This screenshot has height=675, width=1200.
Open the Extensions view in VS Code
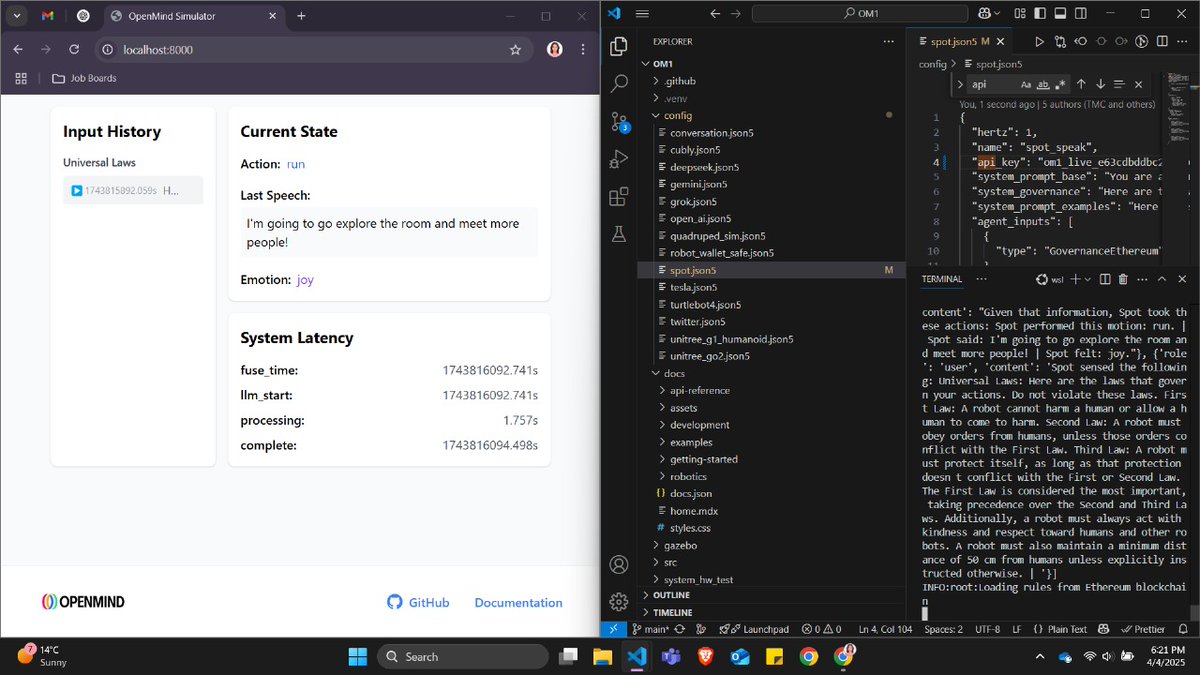[619, 196]
